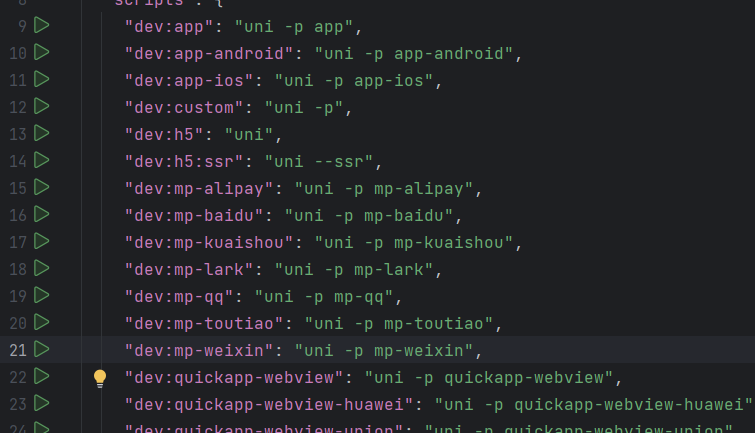Click the "uni -p mp-weixin" string

coord(384,351)
